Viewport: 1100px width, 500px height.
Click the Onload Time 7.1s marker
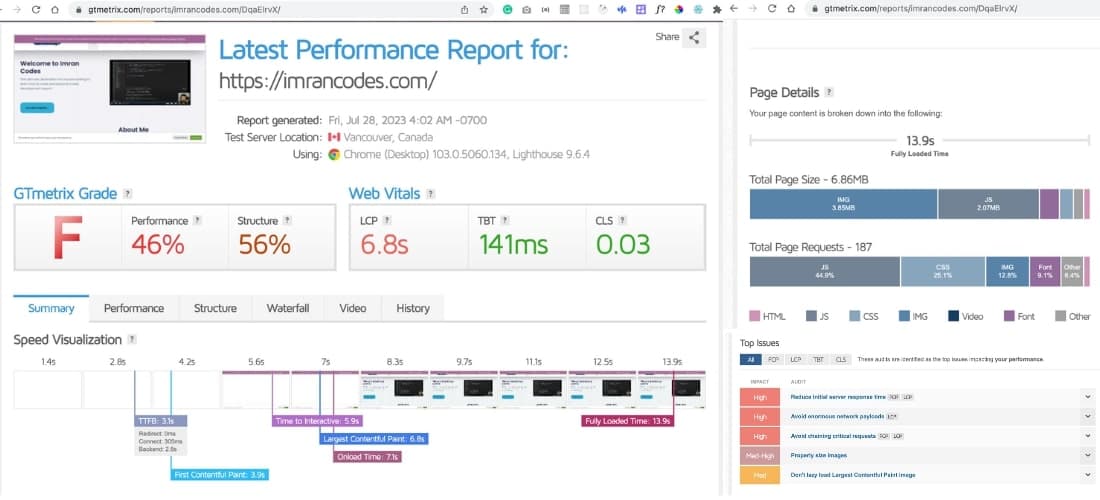coord(367,457)
